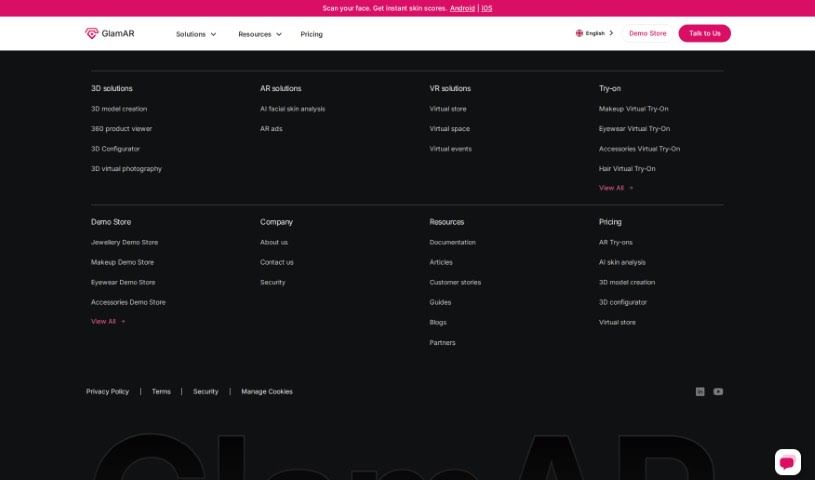The width and height of the screenshot is (815, 480).
Task: Click the GlamAR logo in the header
Action: (x=110, y=33)
